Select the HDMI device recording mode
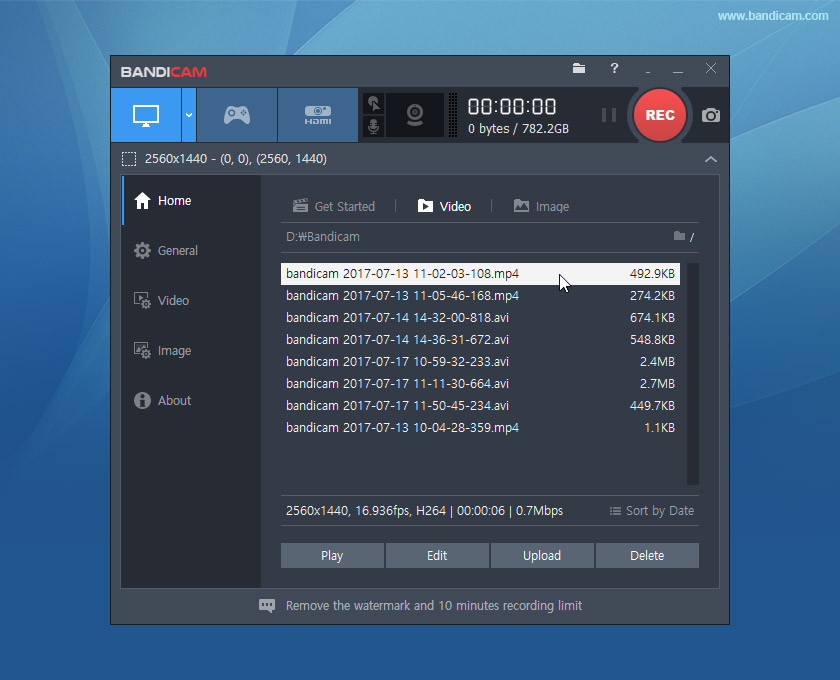840x680 pixels. click(x=317, y=115)
